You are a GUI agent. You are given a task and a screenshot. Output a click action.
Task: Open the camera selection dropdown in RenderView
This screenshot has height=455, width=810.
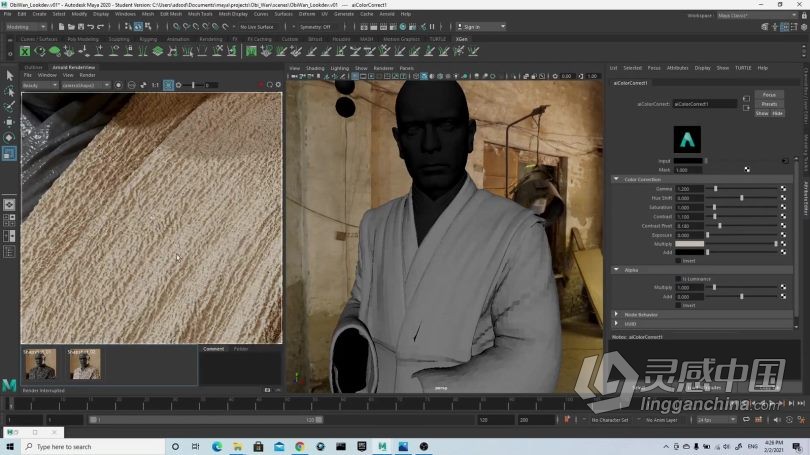coord(86,85)
